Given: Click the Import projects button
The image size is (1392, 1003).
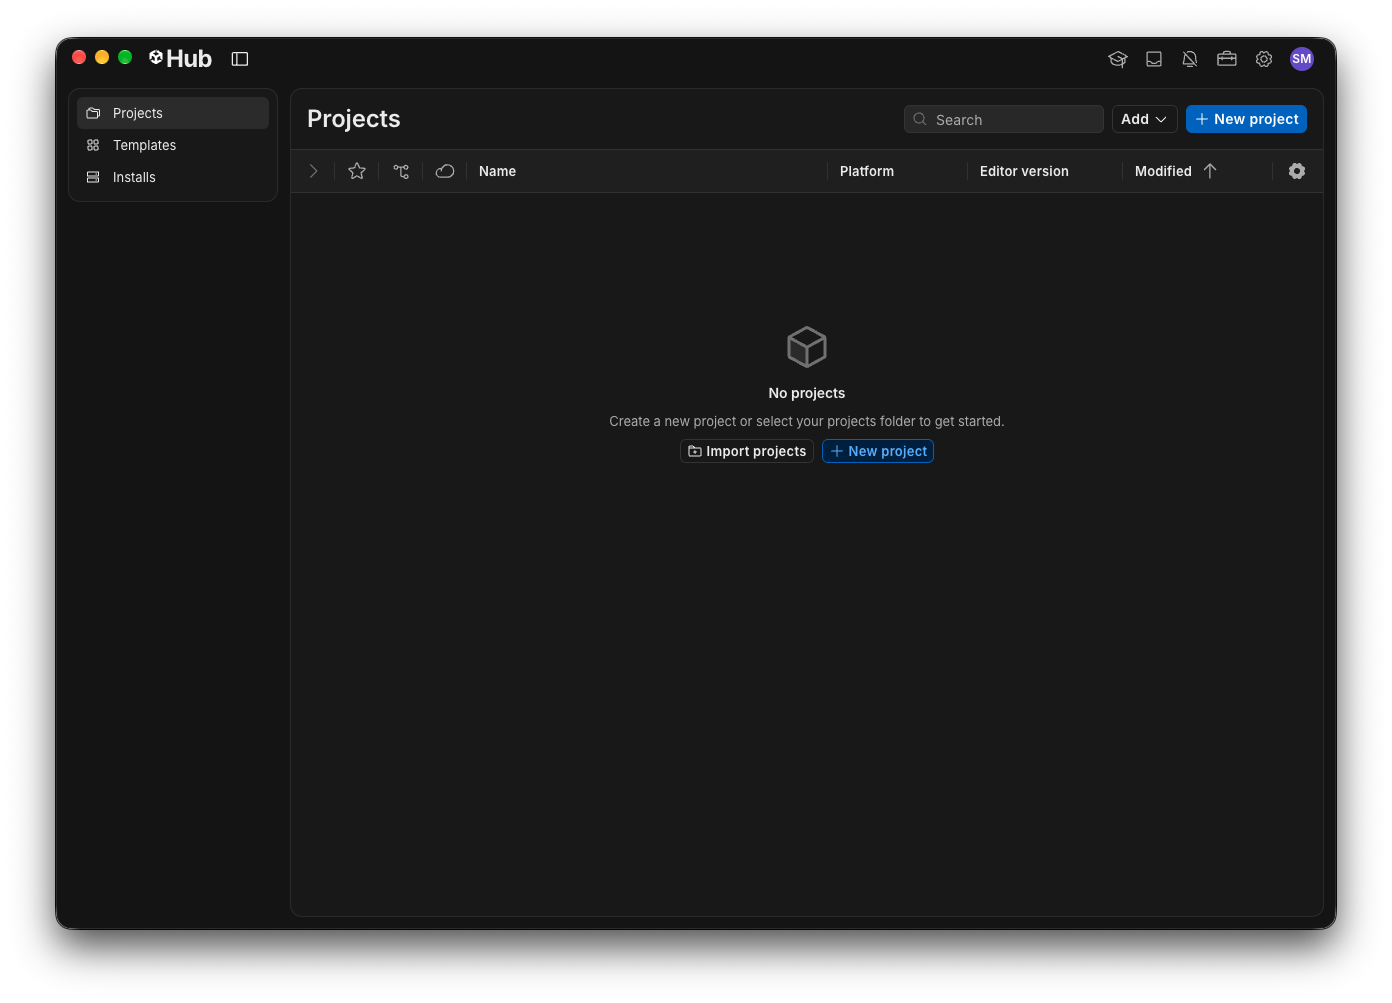Looking at the screenshot, I should [747, 451].
